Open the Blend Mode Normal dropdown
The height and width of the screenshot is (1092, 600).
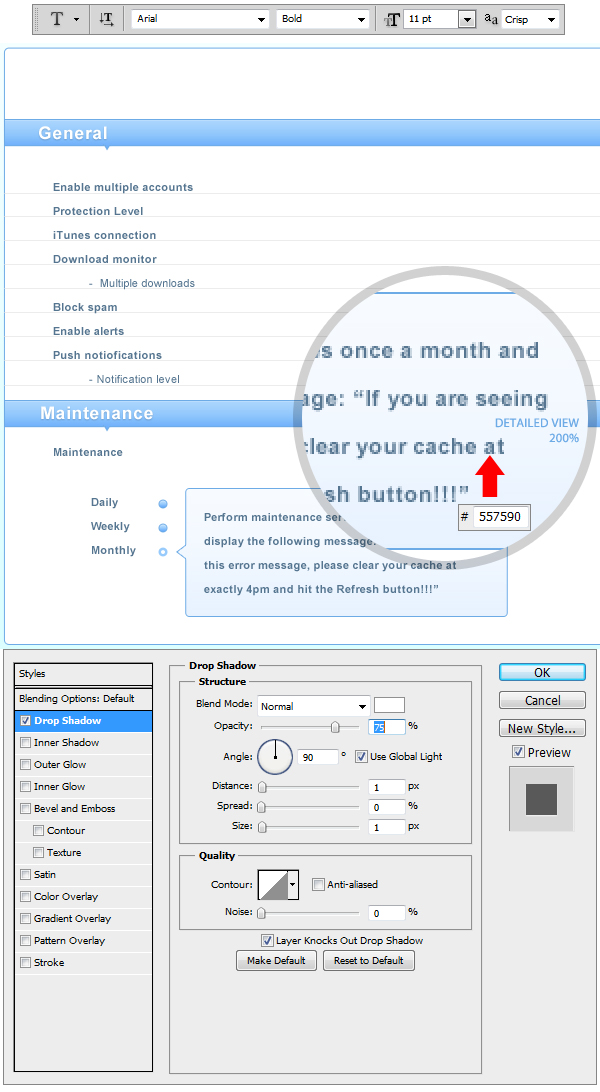(314, 706)
